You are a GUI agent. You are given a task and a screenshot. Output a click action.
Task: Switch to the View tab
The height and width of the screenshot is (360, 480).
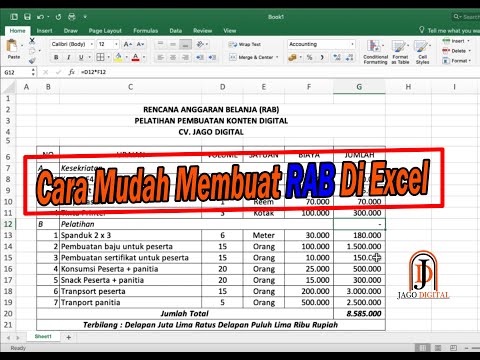[230, 31]
